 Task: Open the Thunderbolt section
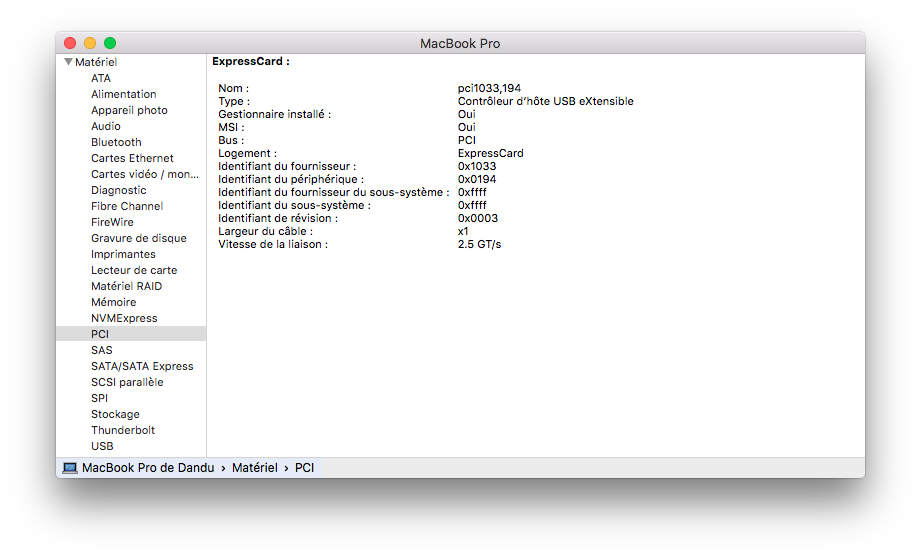123,430
